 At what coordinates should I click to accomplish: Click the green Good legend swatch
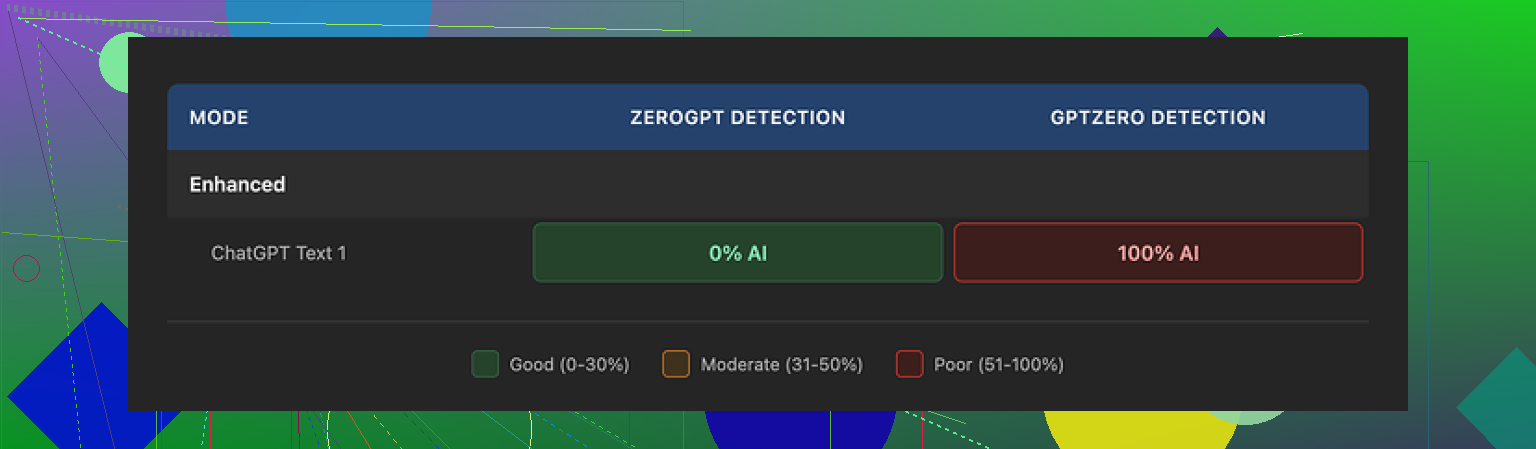click(x=485, y=364)
